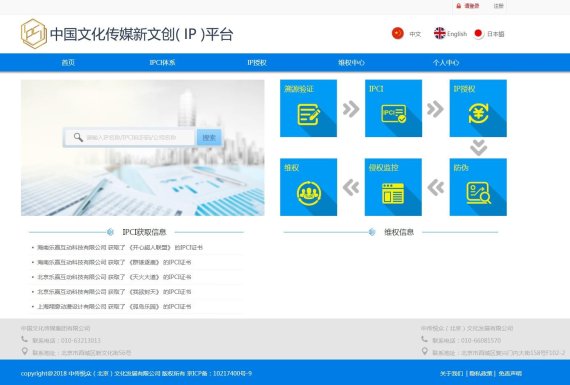Viewport: 570px width, 385px height.
Task: Click location pin under 中传悦众 contact
Action: point(424,352)
